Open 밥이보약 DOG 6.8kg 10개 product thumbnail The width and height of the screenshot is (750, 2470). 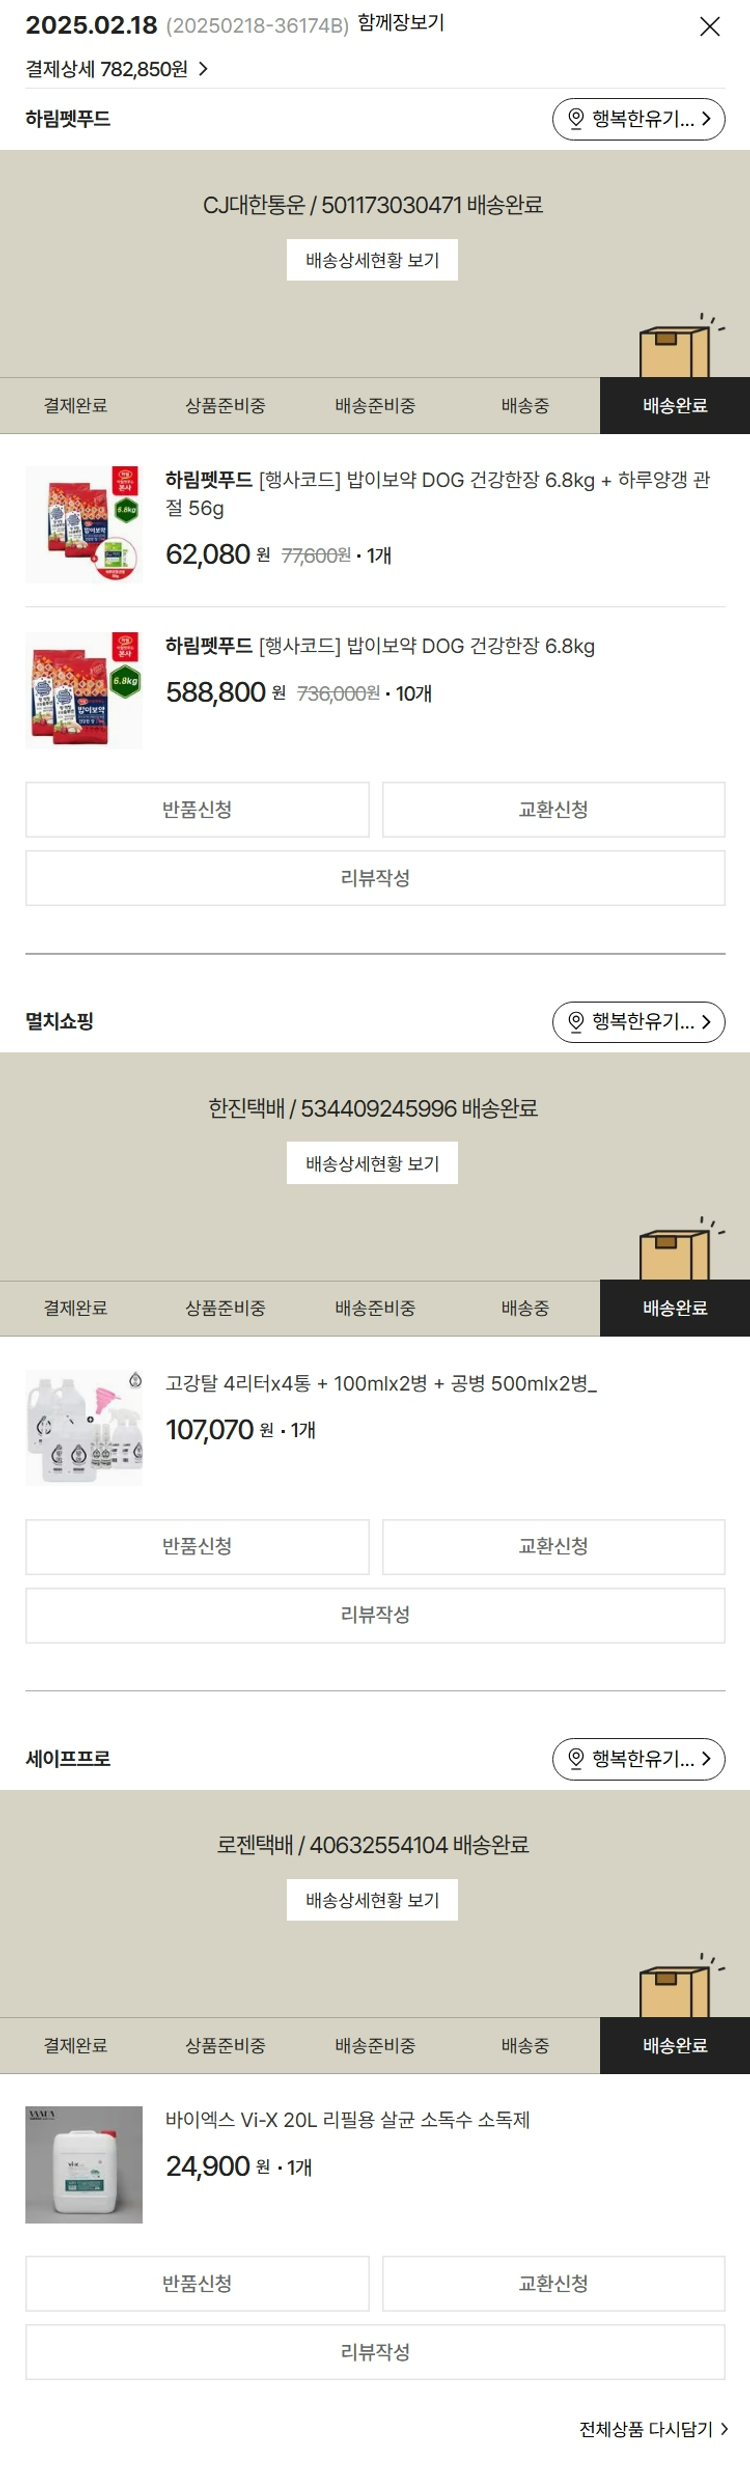point(84,690)
